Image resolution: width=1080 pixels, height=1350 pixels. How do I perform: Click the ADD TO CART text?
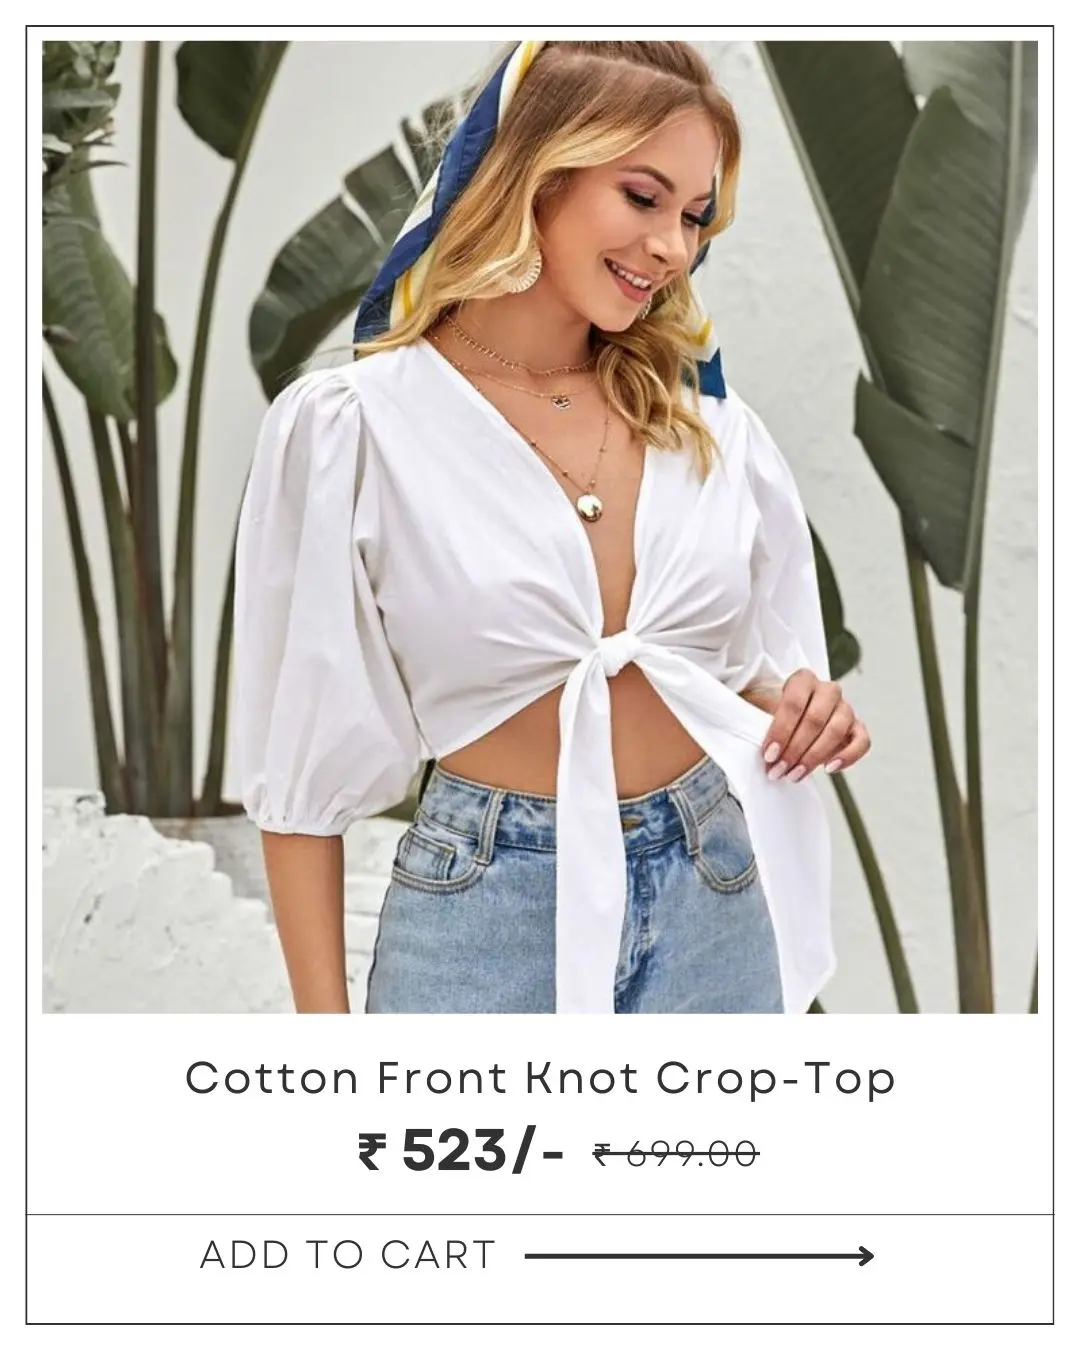coord(348,1255)
